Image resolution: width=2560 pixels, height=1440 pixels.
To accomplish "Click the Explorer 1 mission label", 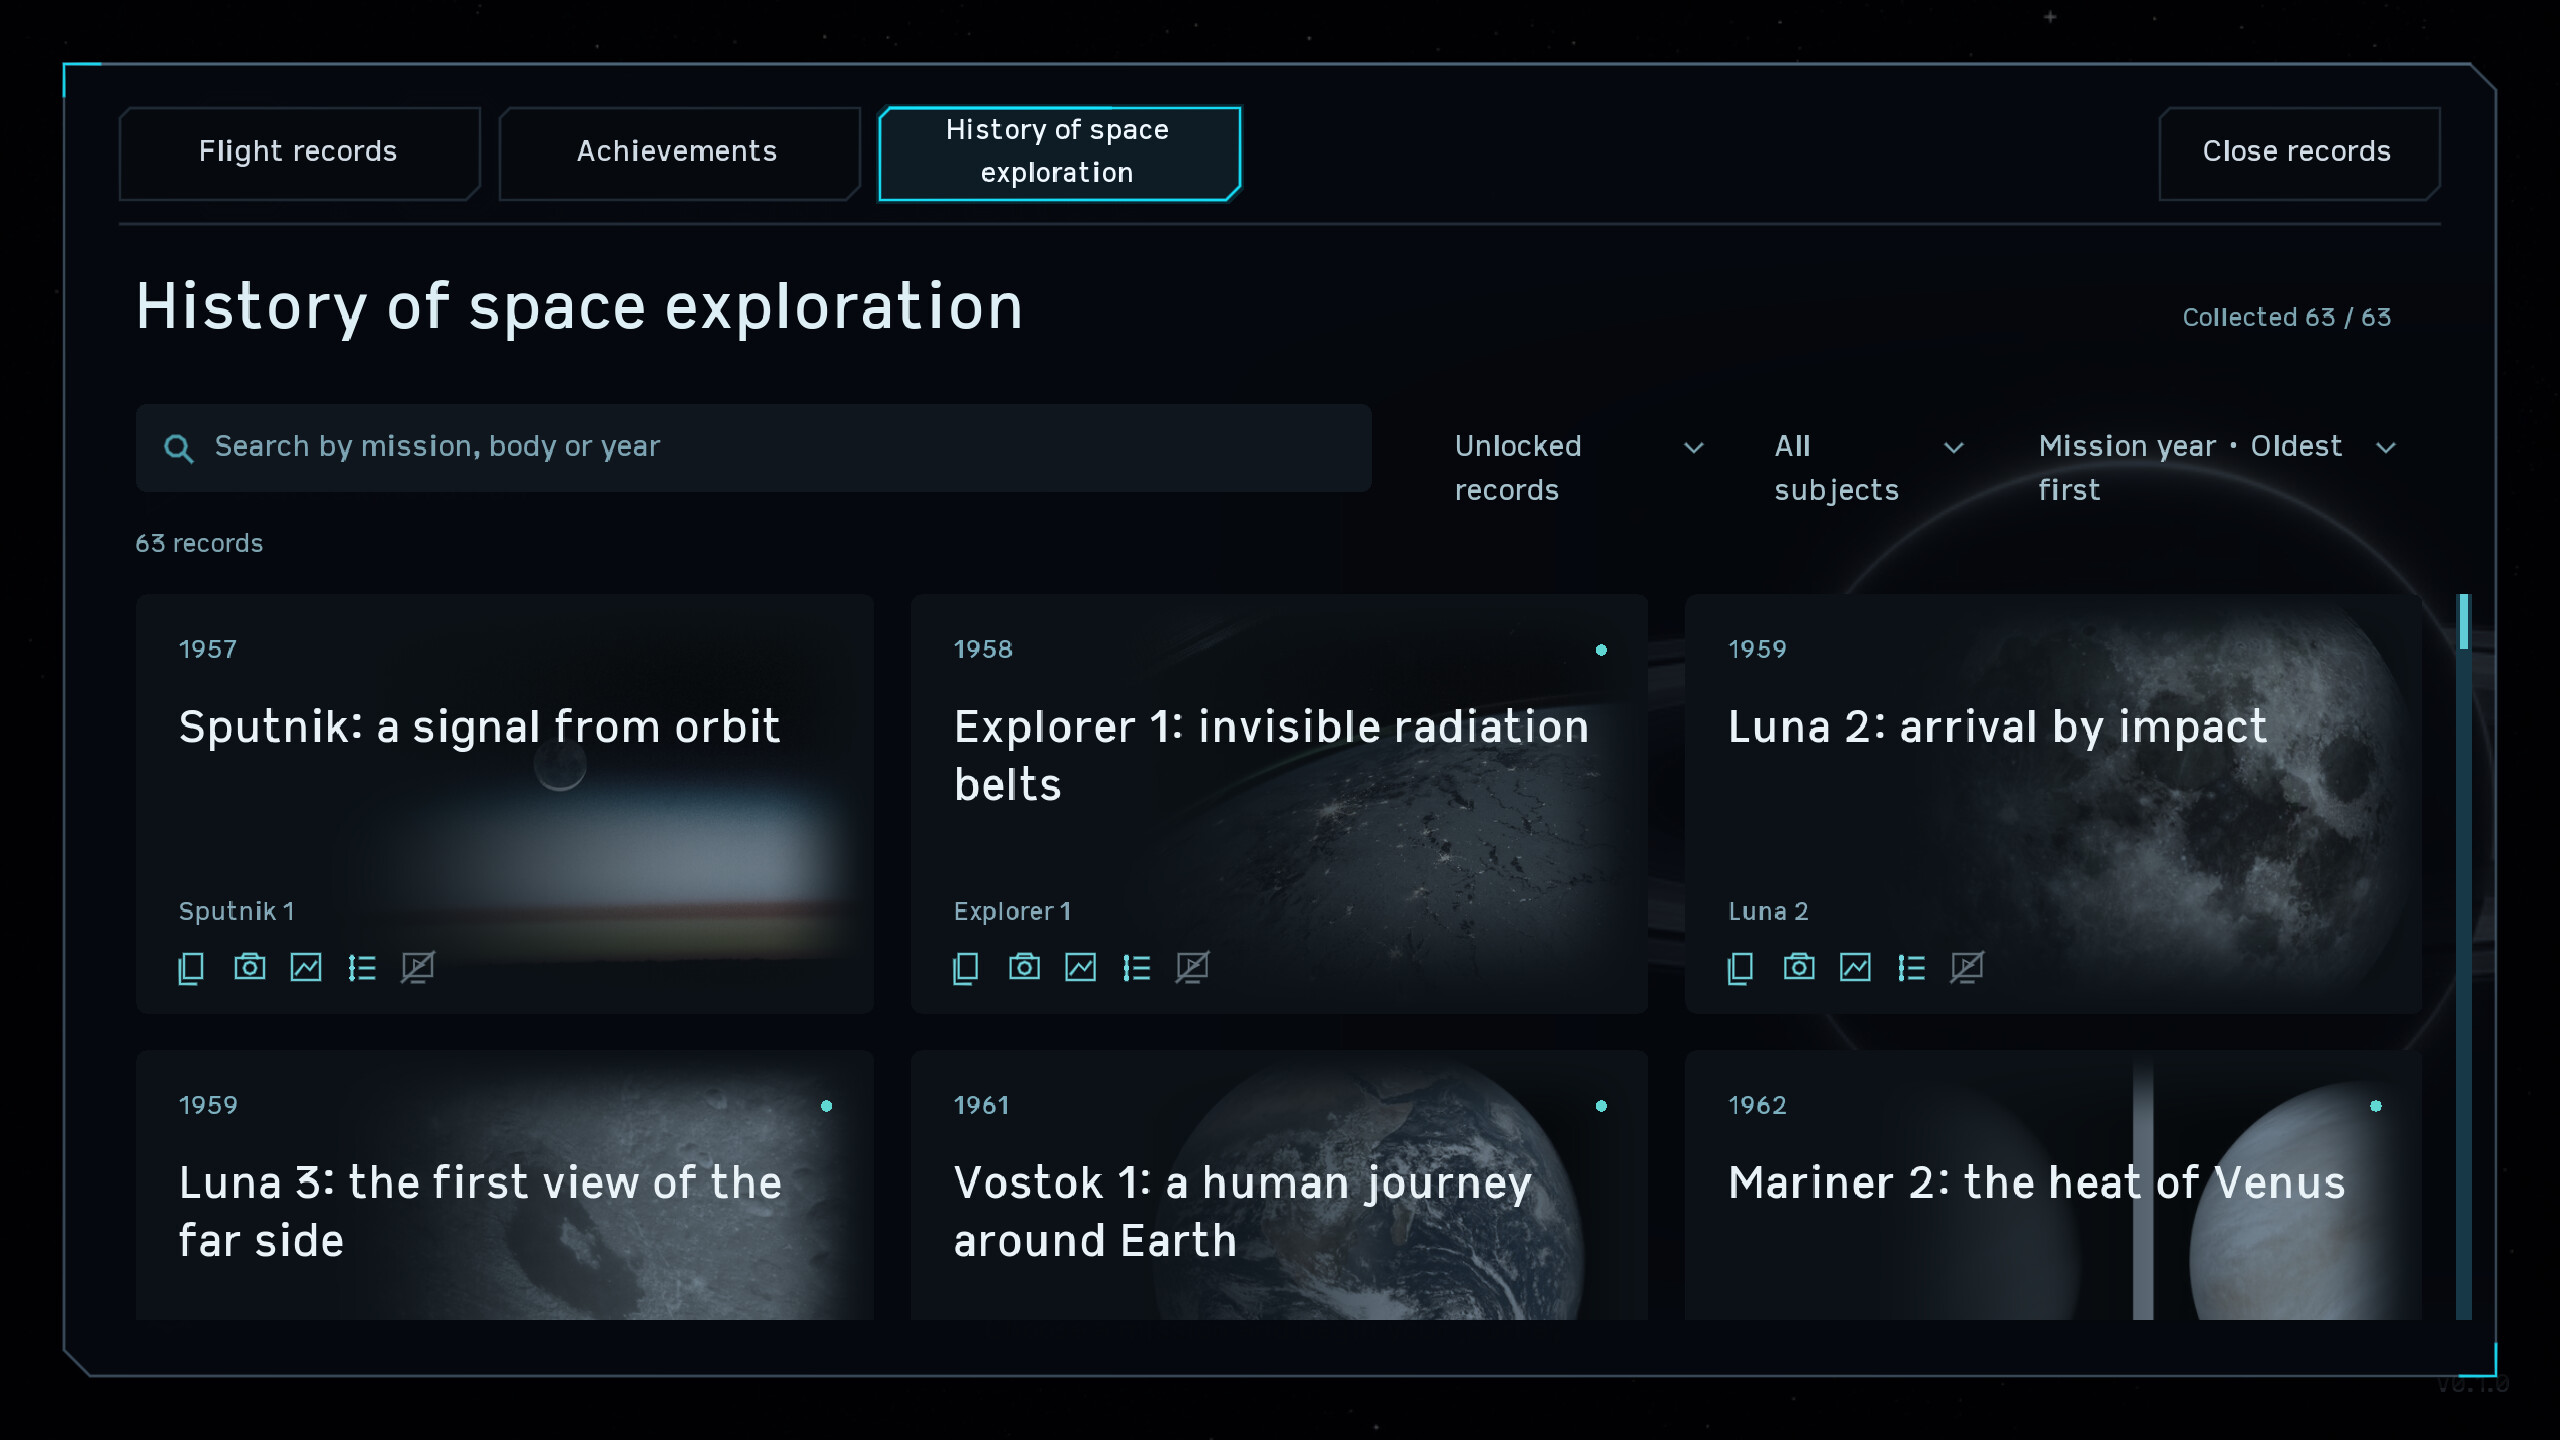I will 1012,911.
